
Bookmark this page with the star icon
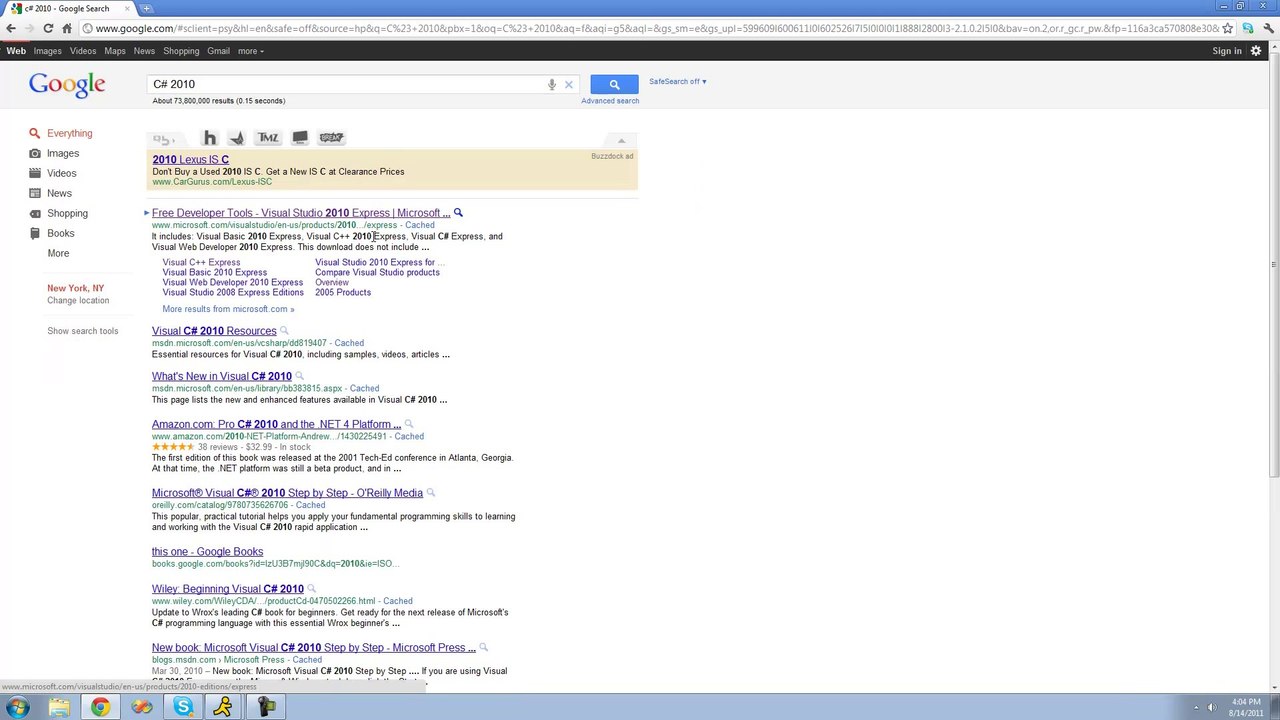click(x=1228, y=28)
